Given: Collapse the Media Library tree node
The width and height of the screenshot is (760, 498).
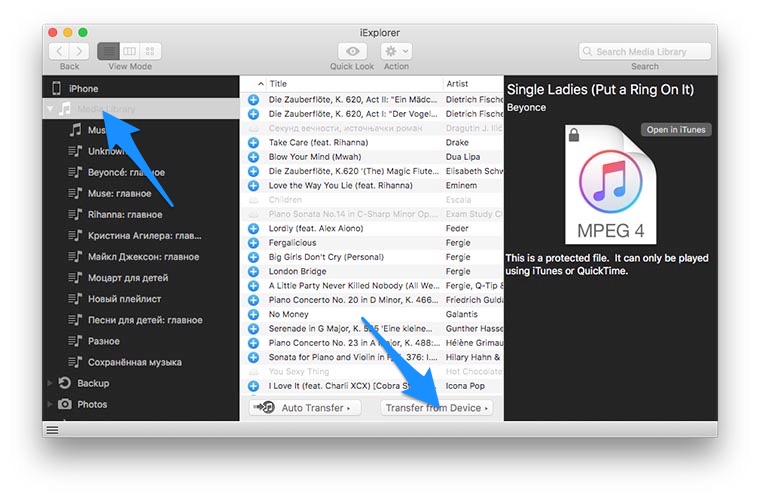Looking at the screenshot, I should [50, 109].
